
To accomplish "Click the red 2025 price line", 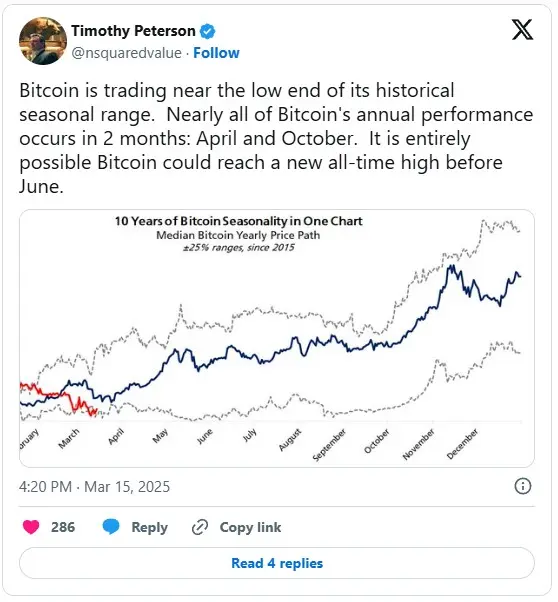I will [x=60, y=399].
